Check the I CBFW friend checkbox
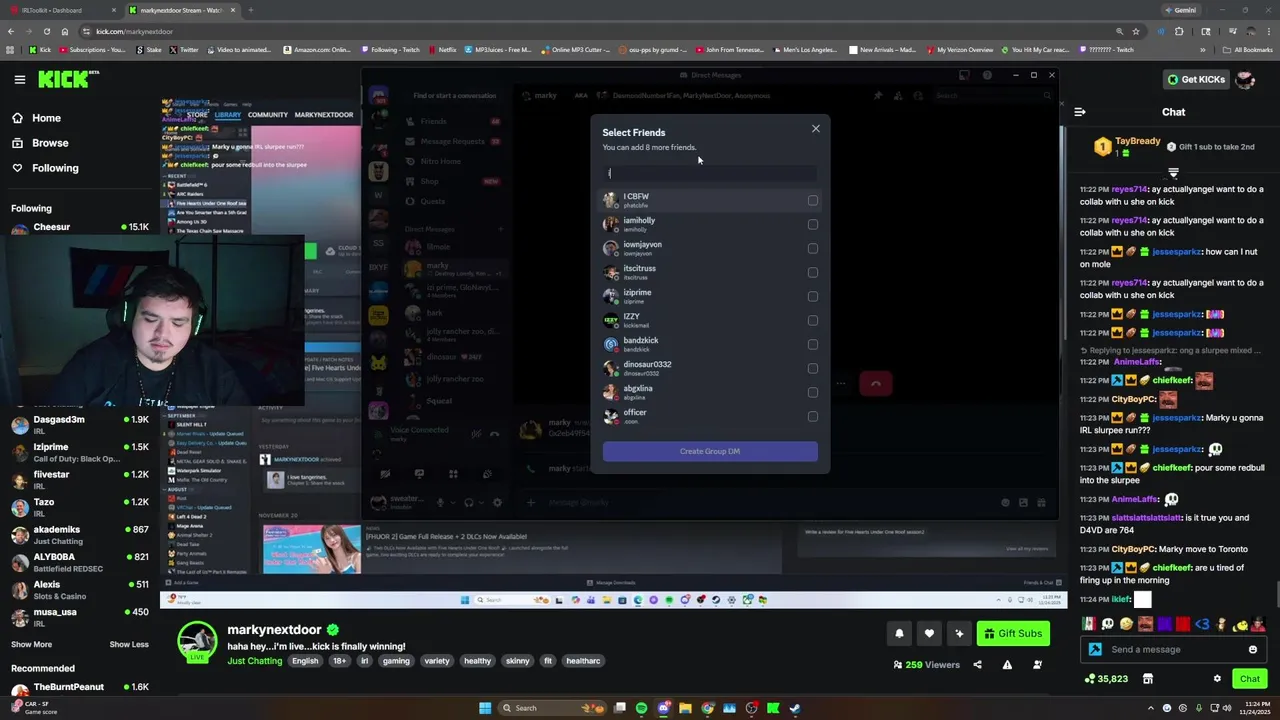 [813, 201]
